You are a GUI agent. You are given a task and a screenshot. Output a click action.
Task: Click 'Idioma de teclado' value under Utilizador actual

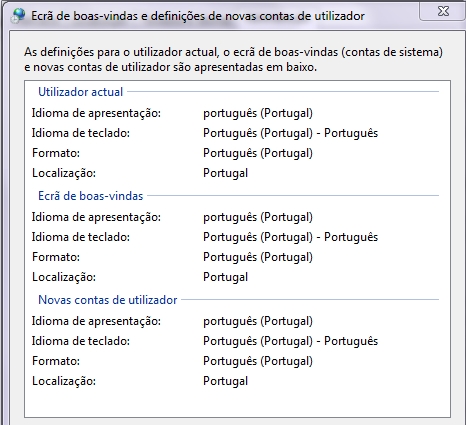click(x=290, y=133)
